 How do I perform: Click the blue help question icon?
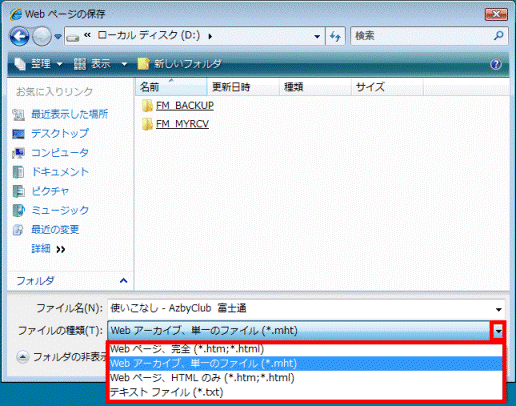tap(496, 64)
